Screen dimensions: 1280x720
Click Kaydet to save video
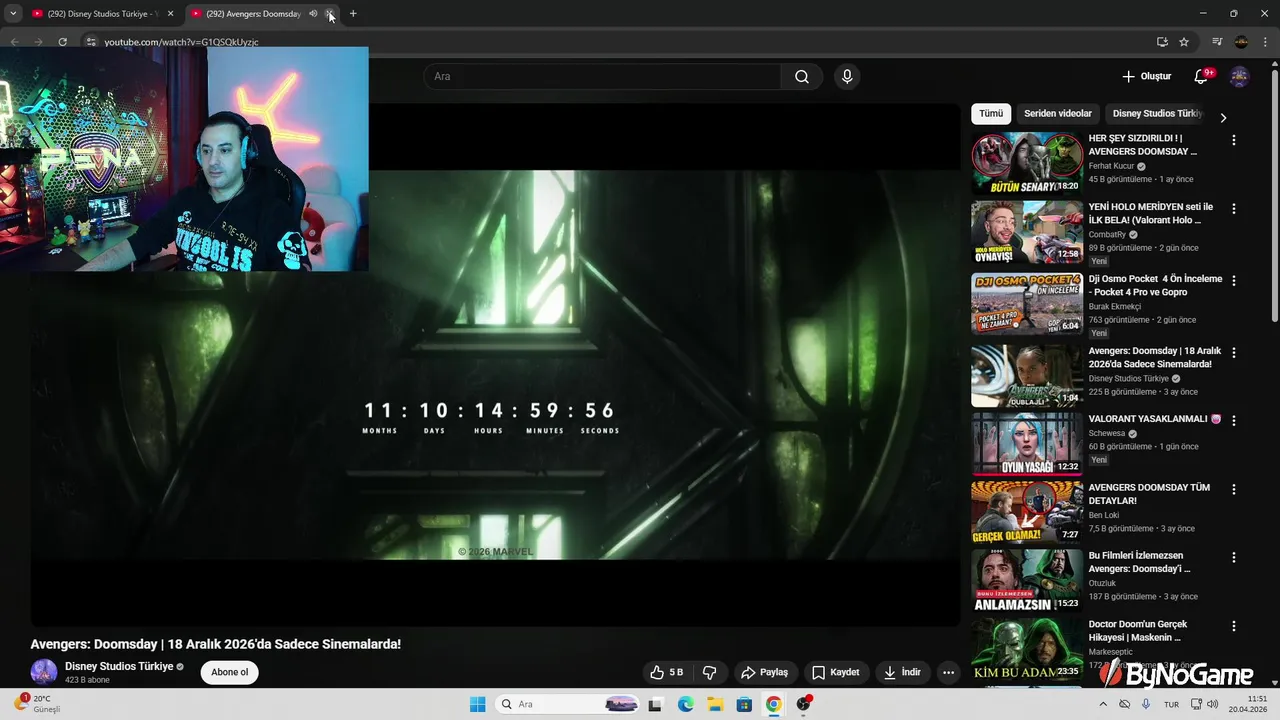[x=835, y=673]
